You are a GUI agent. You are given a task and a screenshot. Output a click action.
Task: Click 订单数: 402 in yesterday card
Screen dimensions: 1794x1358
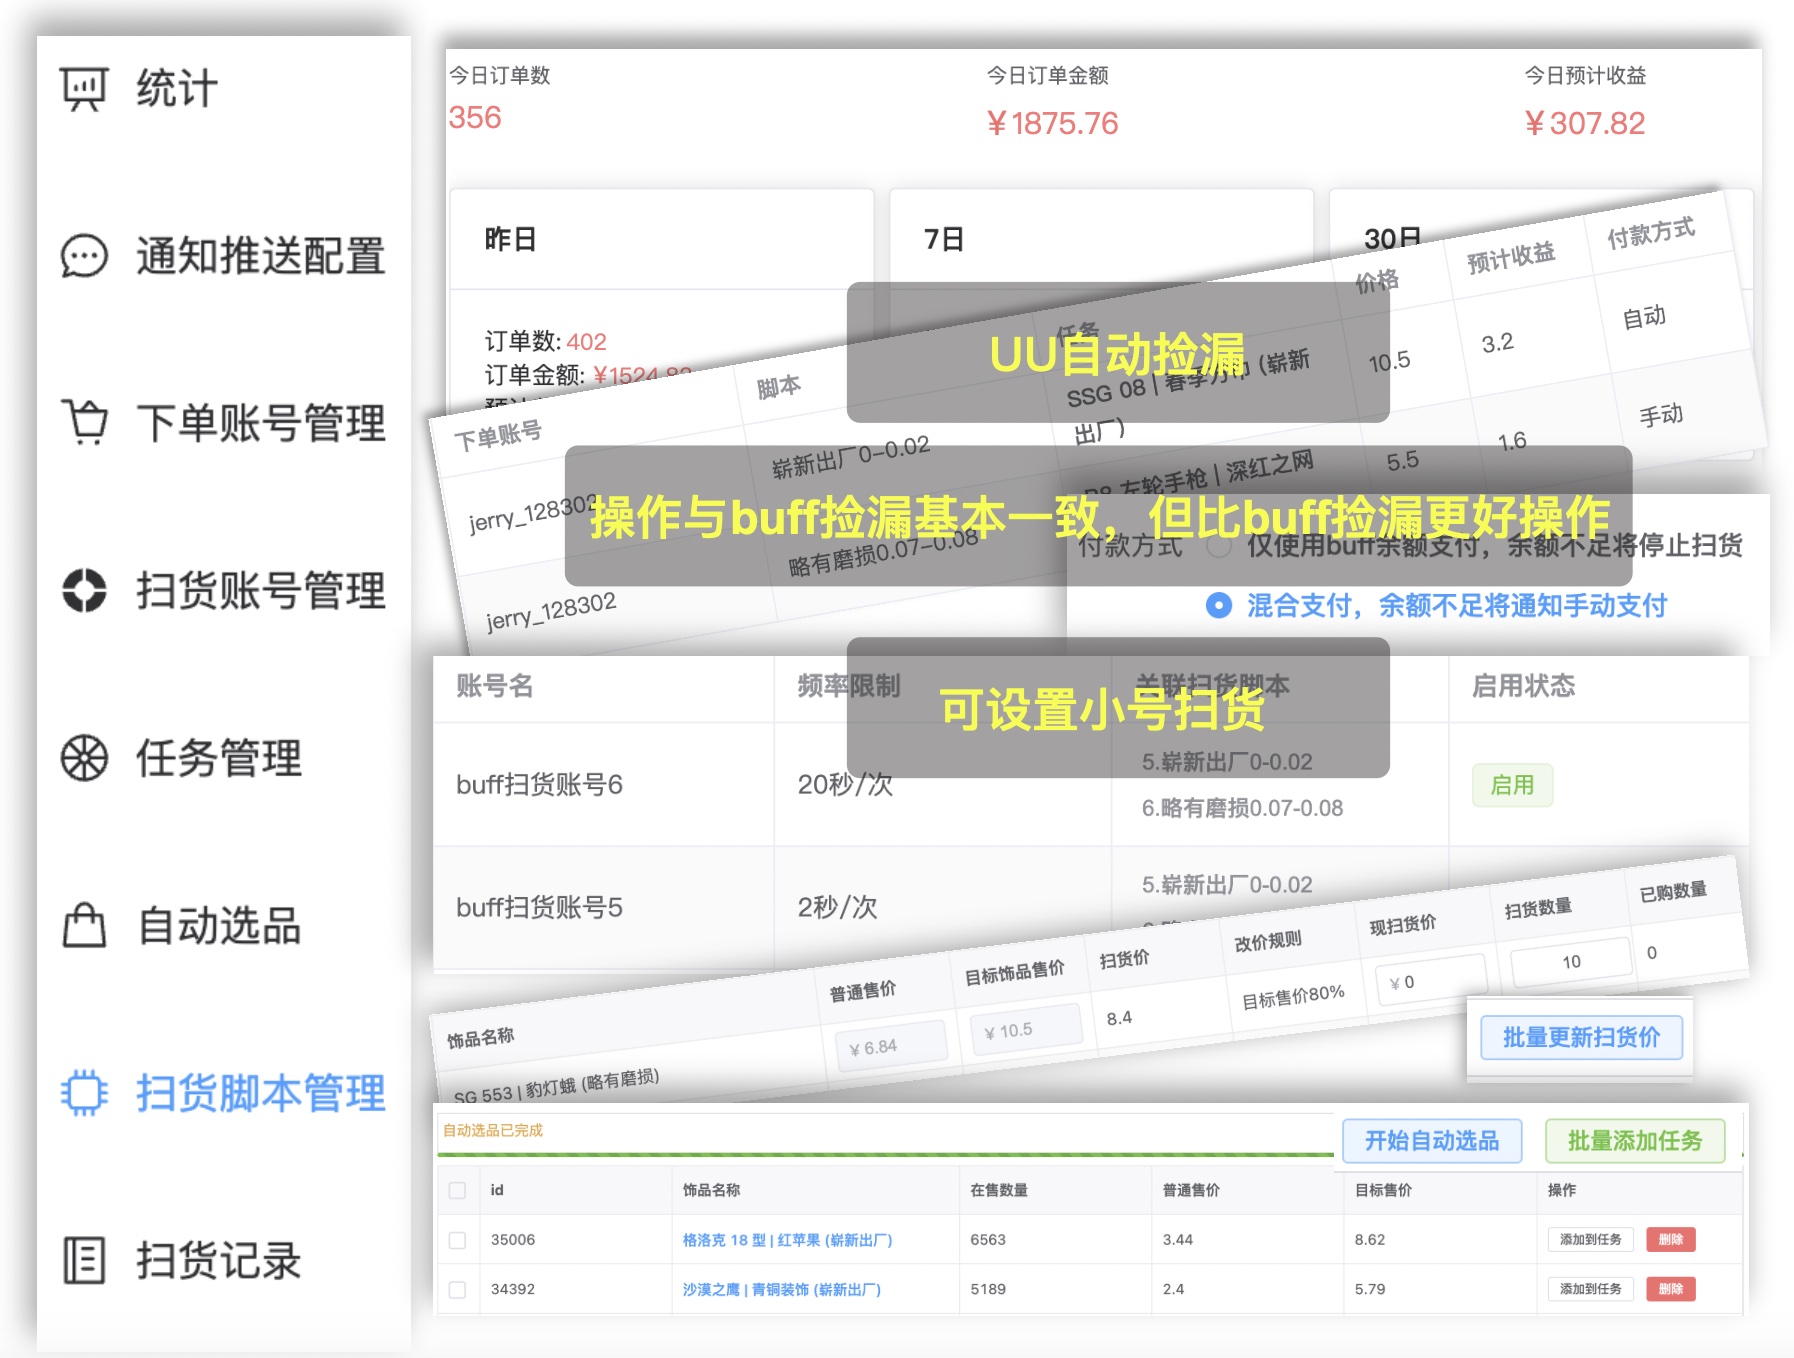tap(546, 342)
